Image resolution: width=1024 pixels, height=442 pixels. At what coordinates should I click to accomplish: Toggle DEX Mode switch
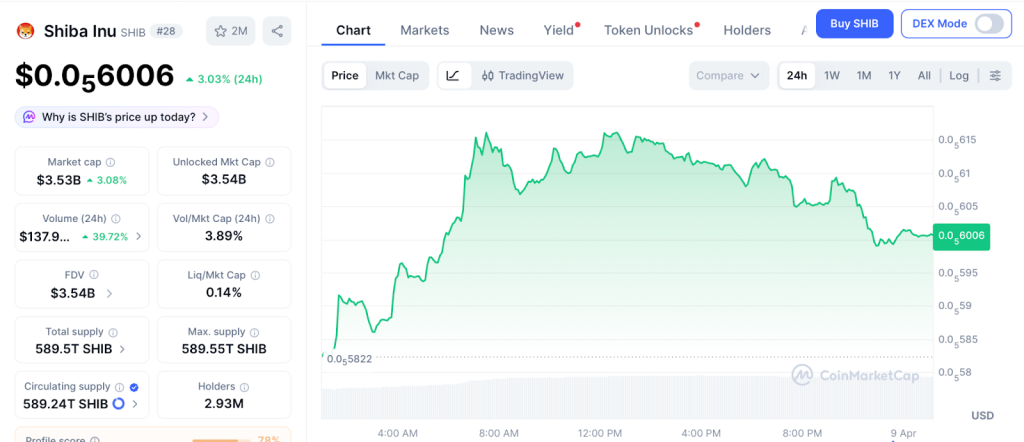[988, 23]
